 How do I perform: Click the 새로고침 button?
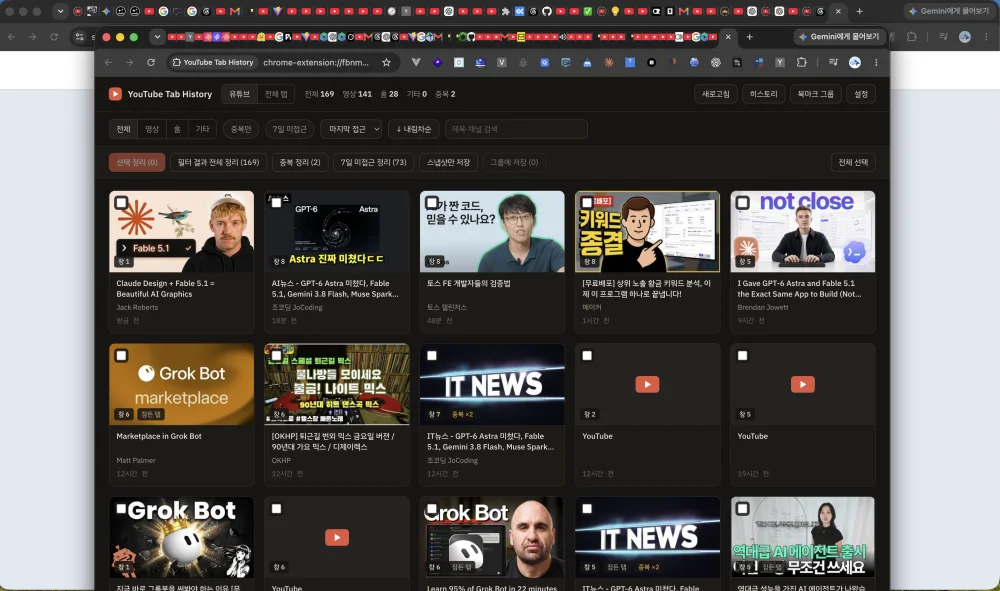(x=716, y=94)
